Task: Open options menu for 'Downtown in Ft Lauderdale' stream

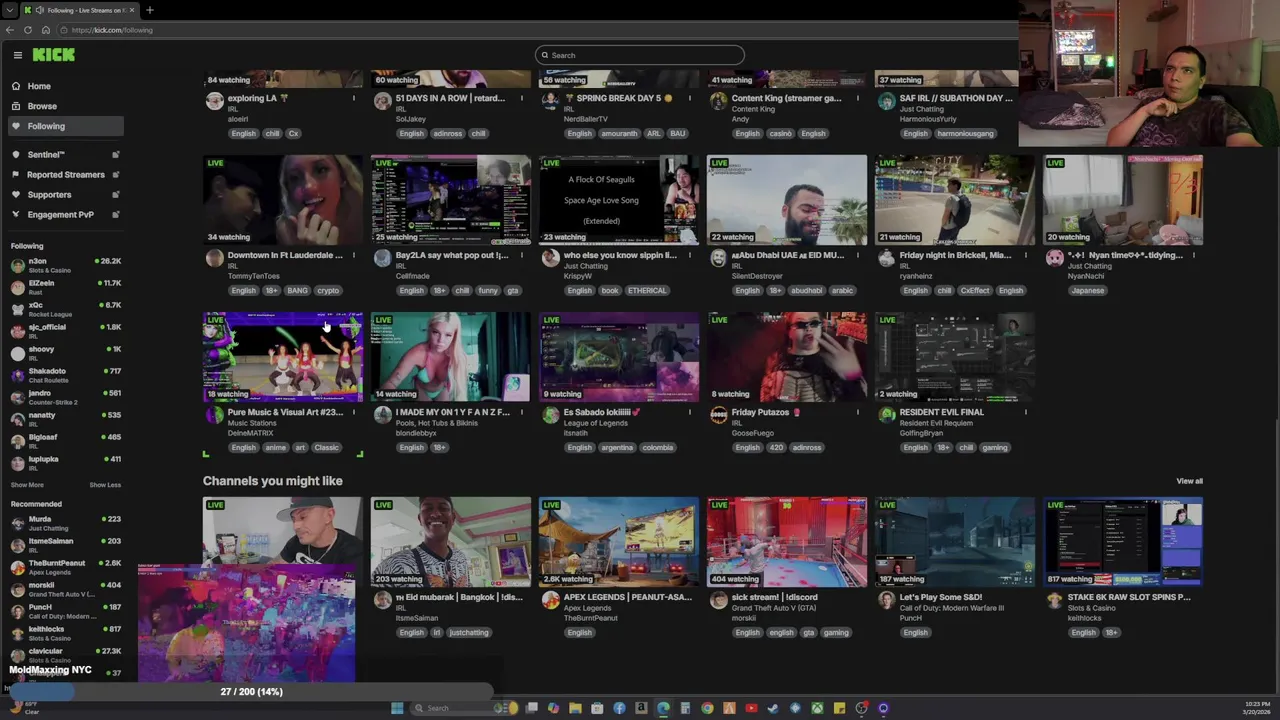Action: click(x=353, y=255)
